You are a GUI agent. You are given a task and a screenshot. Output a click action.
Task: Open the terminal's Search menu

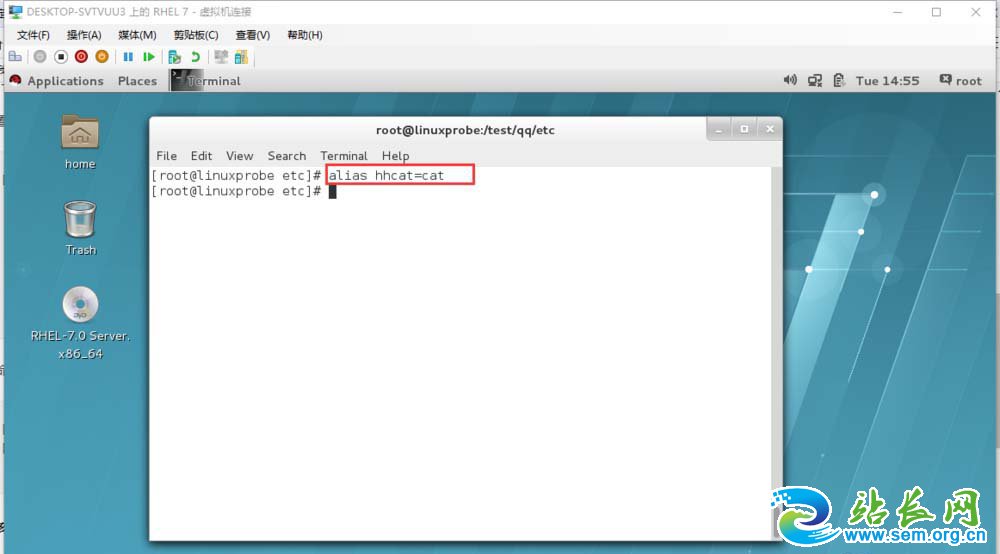coord(286,156)
